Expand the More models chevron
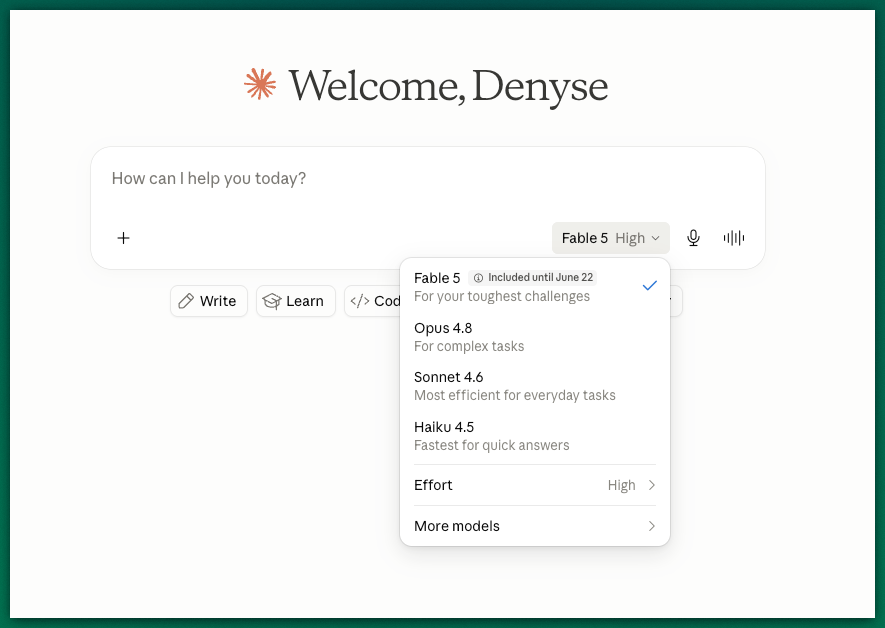Viewport: 885px width, 628px height. point(652,526)
